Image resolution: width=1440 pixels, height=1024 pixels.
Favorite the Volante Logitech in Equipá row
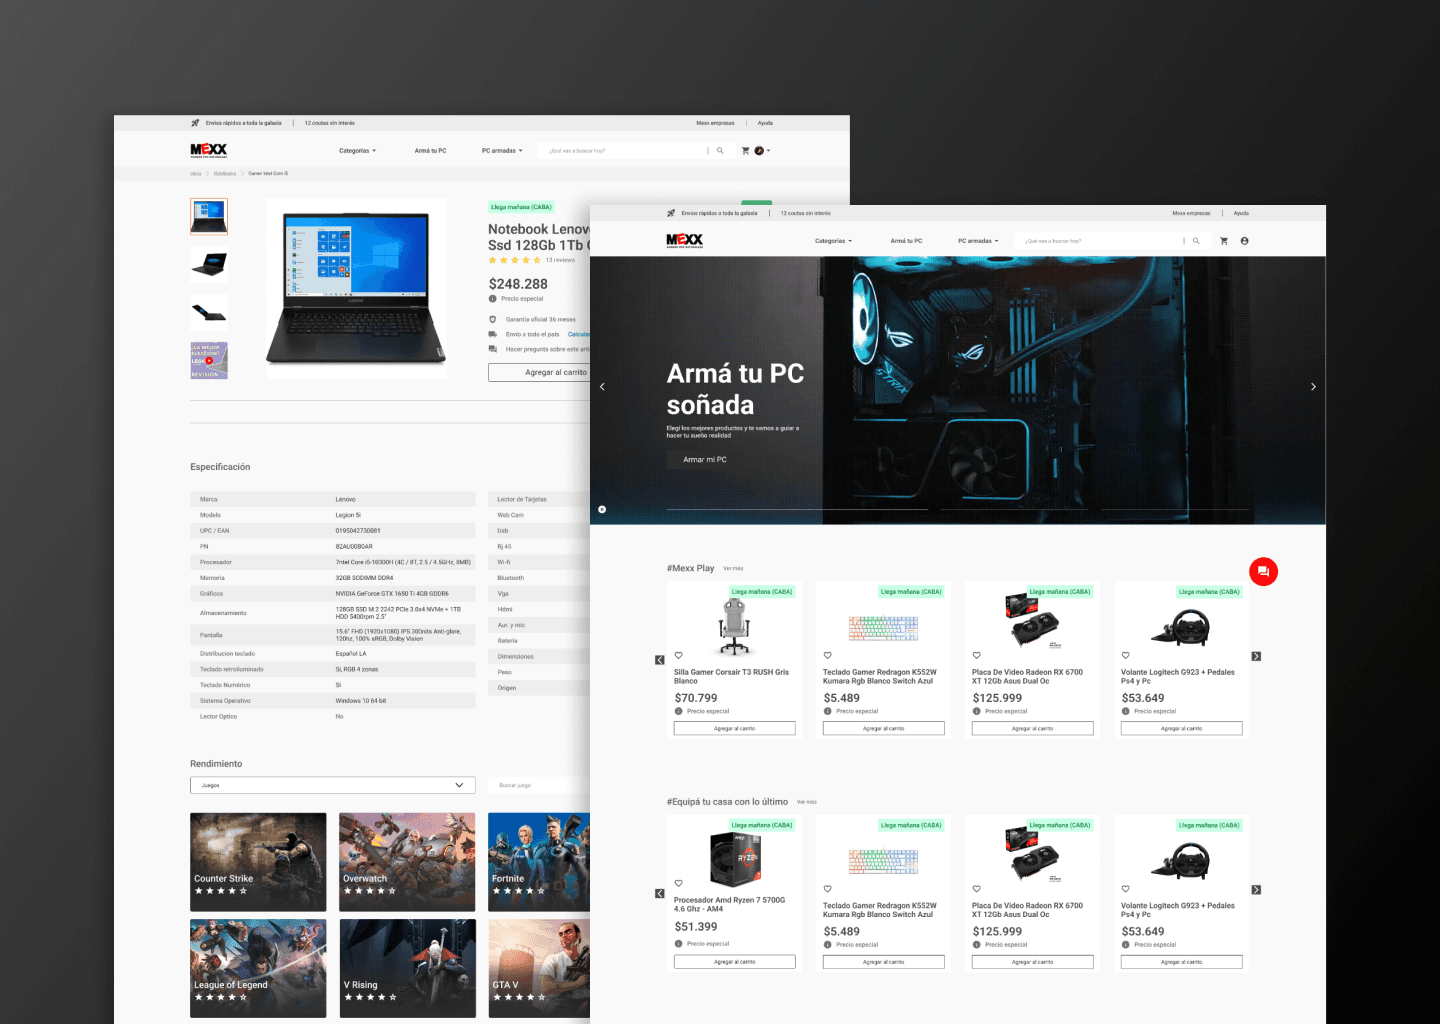pyautogui.click(x=1125, y=888)
